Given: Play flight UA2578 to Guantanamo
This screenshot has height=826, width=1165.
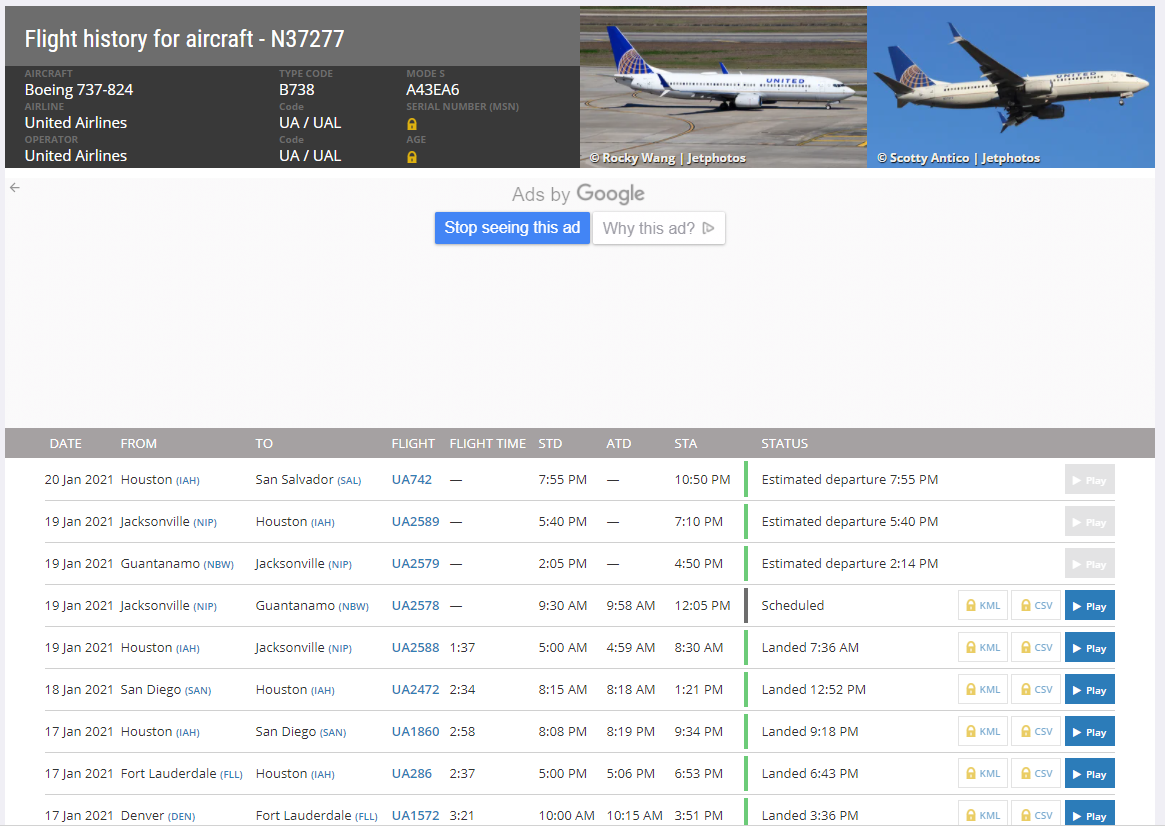Looking at the screenshot, I should [x=1089, y=605].
